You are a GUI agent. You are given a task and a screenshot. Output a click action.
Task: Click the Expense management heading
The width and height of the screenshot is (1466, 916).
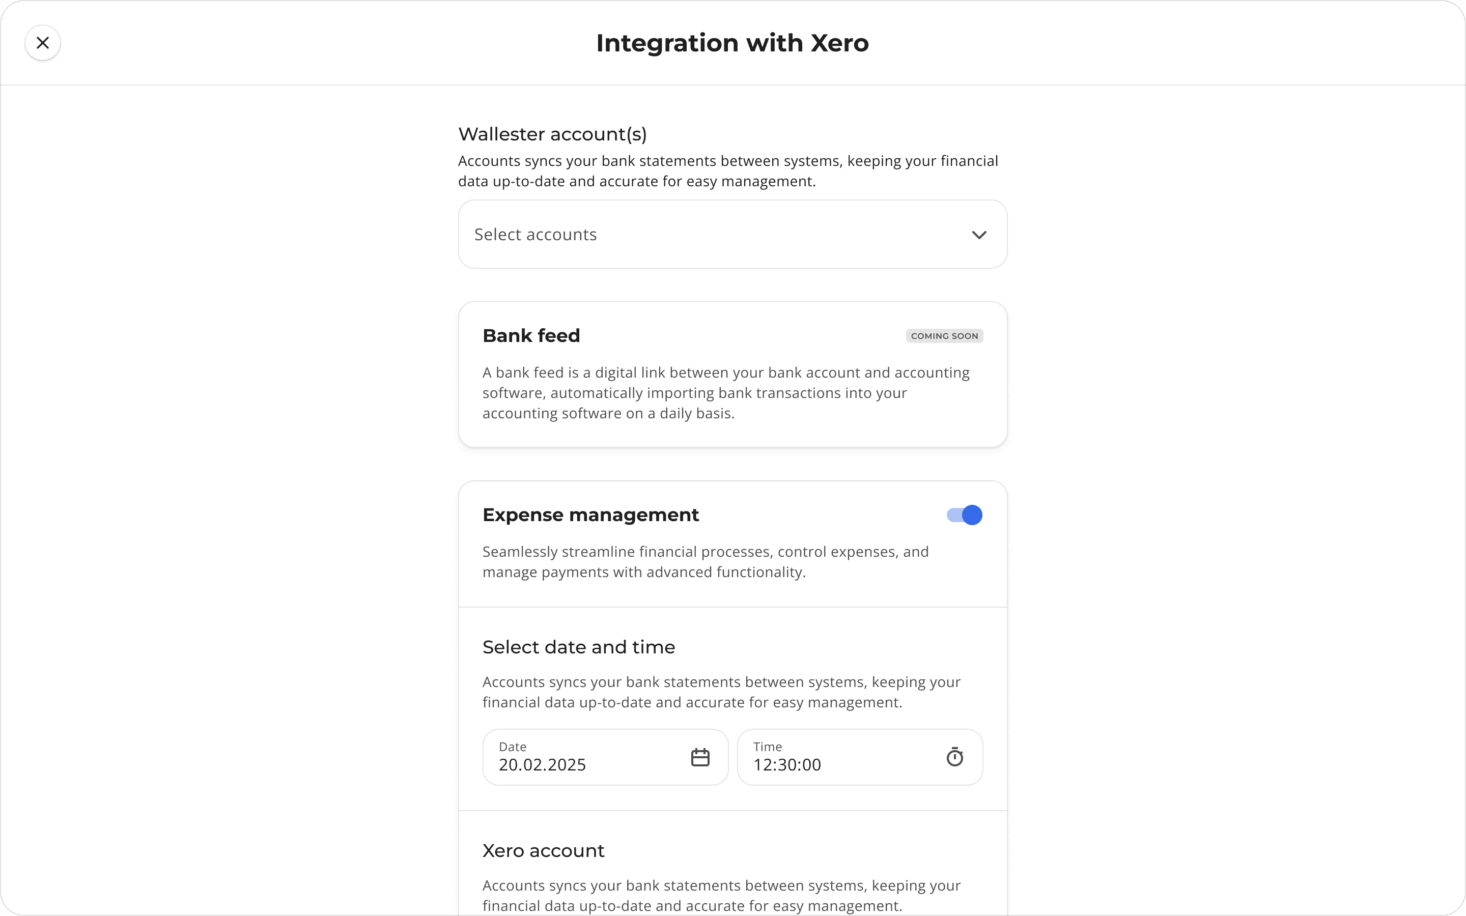590,515
